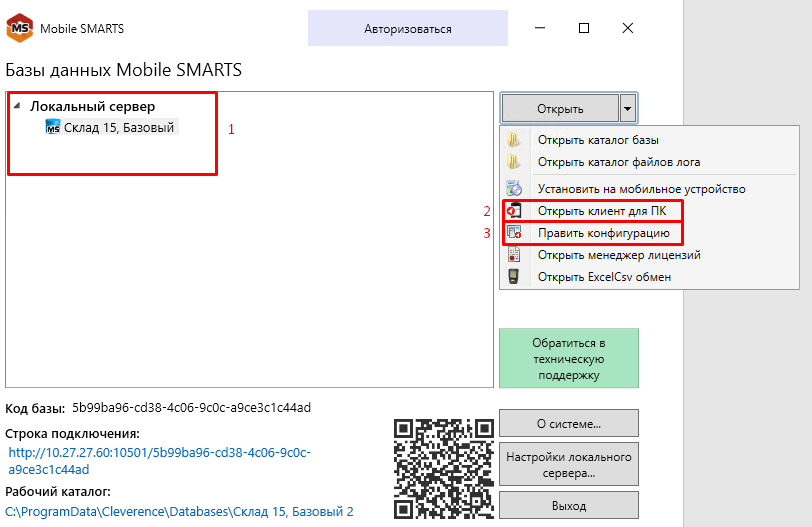The height and width of the screenshot is (527, 812).
Task: Click the license manager icon
Action: (x=514, y=255)
